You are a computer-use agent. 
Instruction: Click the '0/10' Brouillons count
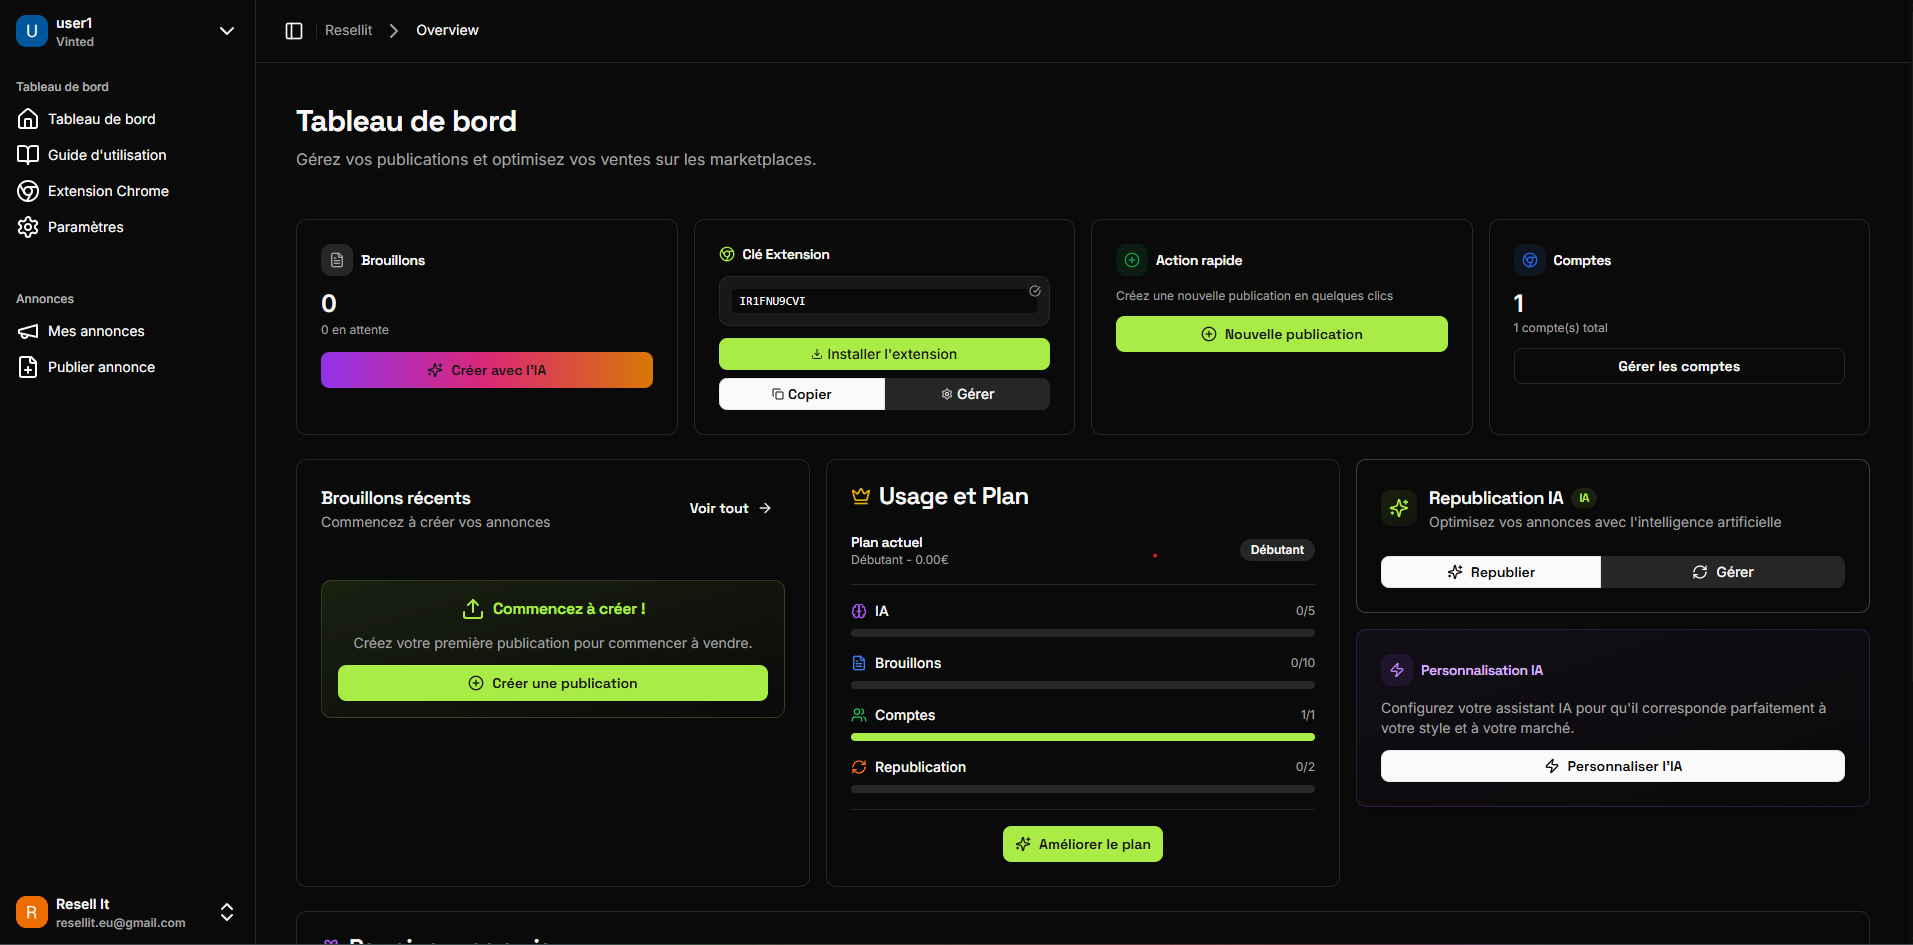(1303, 663)
